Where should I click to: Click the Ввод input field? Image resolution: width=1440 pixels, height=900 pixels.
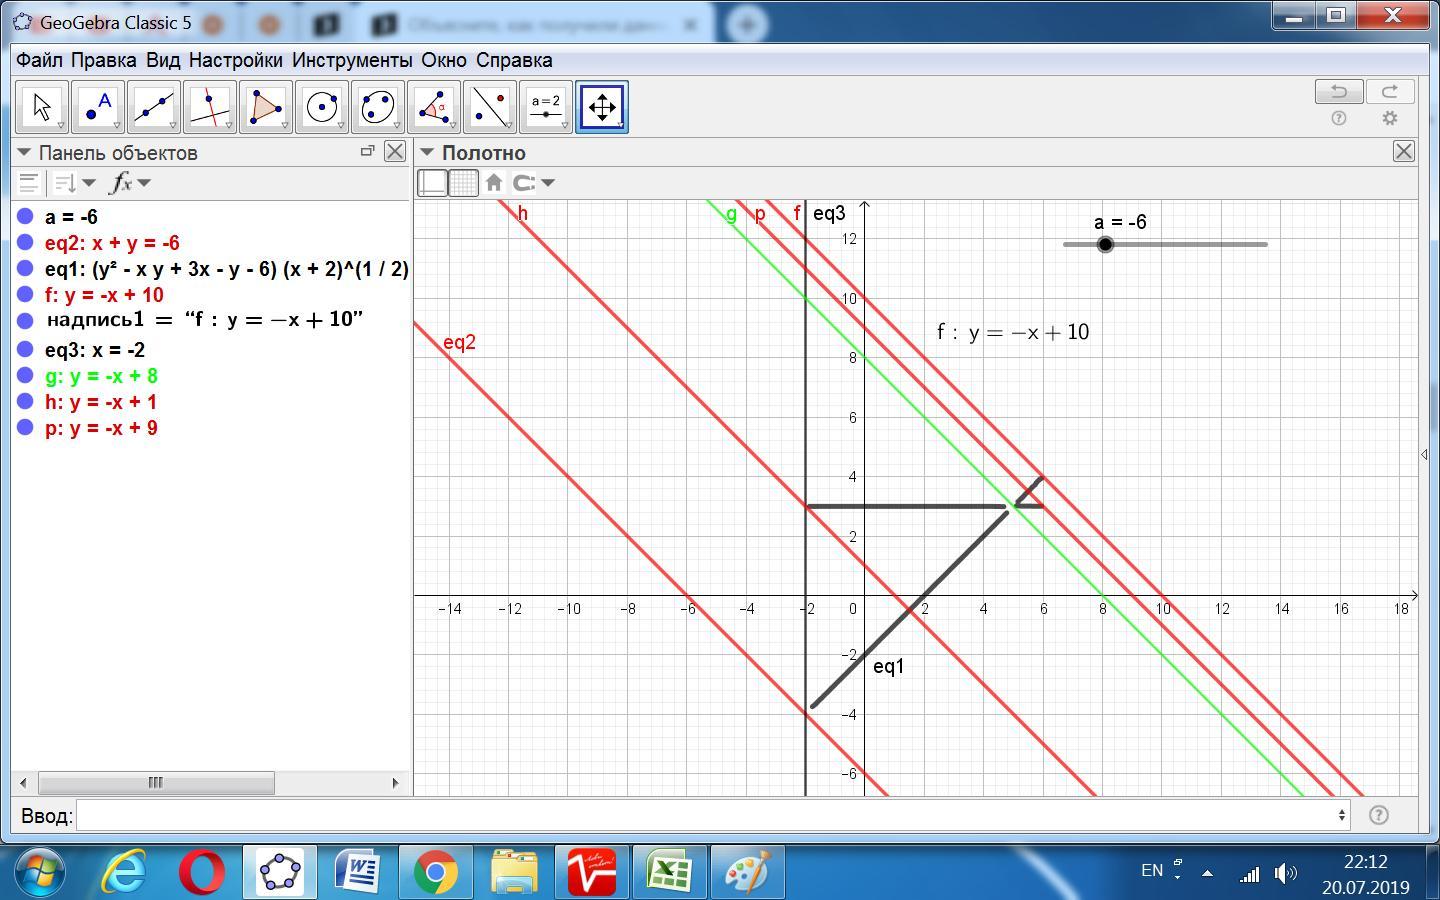pos(710,816)
